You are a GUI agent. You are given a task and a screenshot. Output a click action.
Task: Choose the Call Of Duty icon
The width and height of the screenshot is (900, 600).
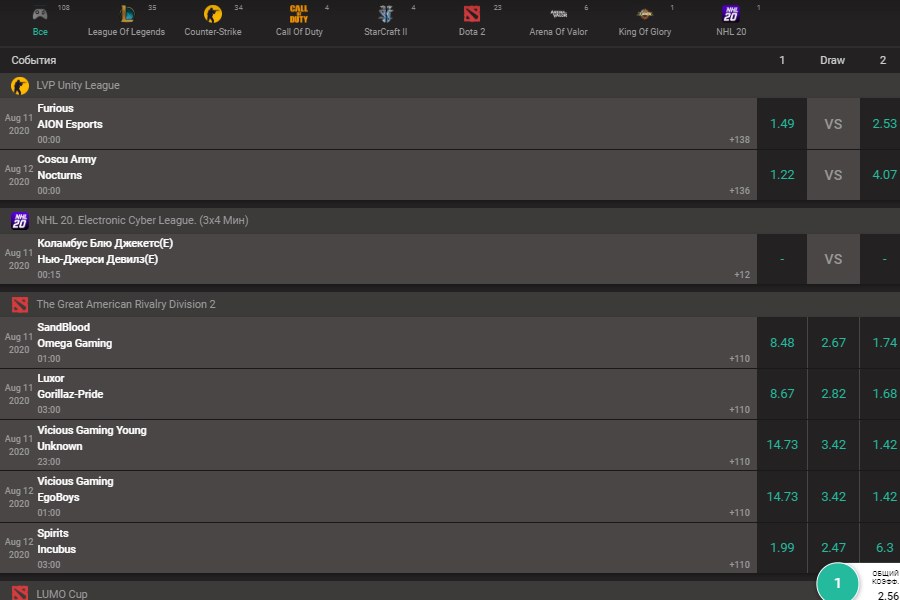(299, 14)
